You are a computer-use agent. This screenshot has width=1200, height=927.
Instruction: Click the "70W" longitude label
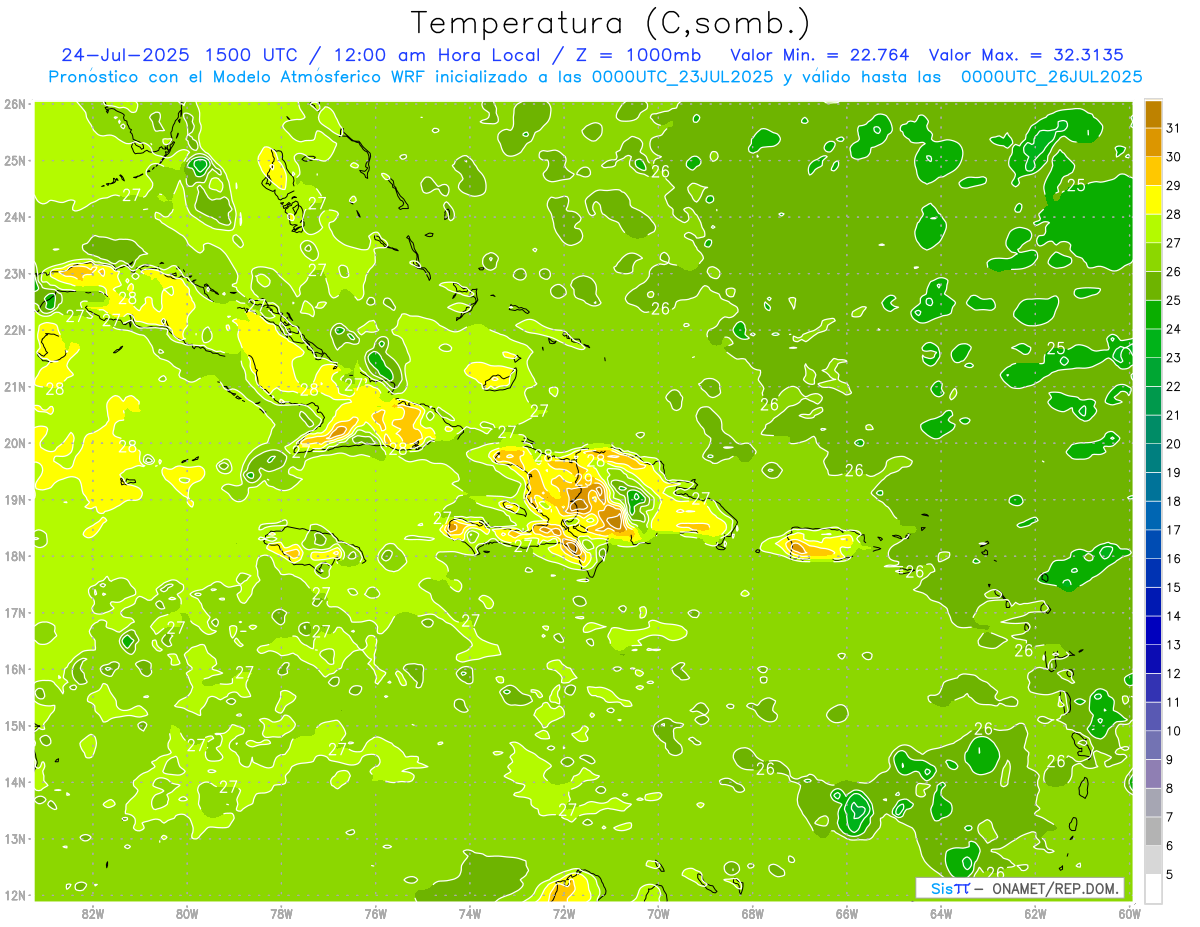pyautogui.click(x=658, y=913)
